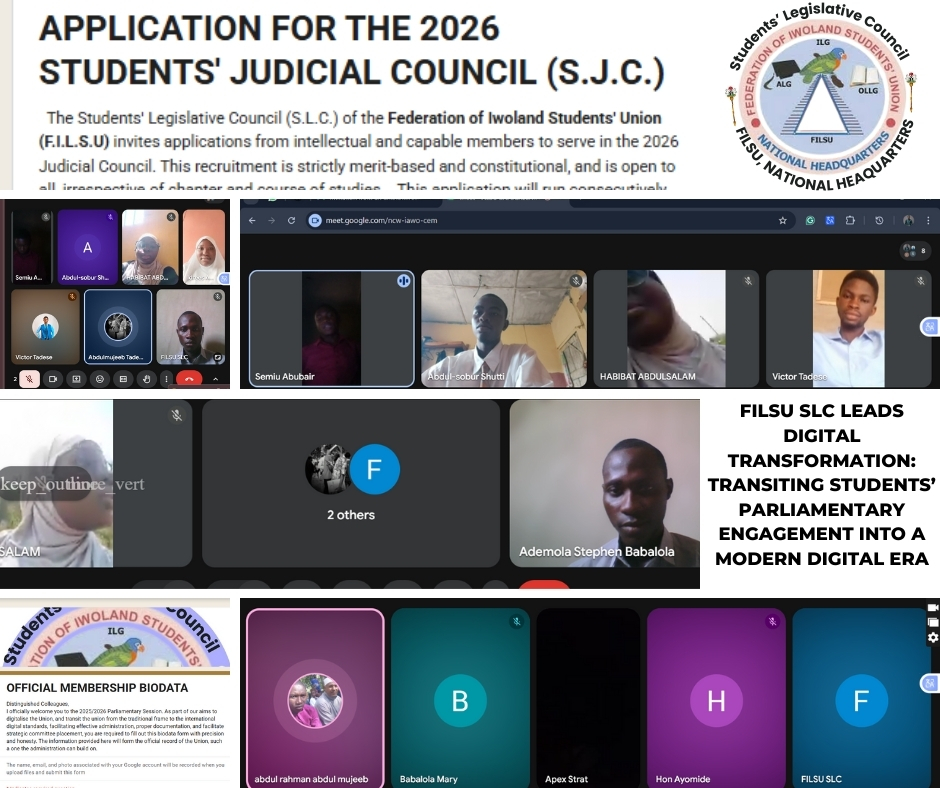Click muted mic icon on Victor Tadese large tile

(920, 280)
